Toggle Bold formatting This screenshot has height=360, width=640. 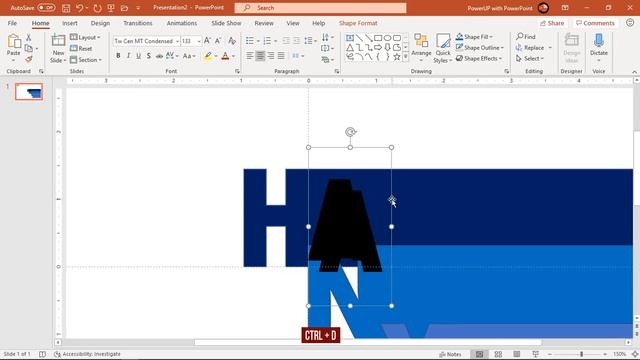(118, 56)
